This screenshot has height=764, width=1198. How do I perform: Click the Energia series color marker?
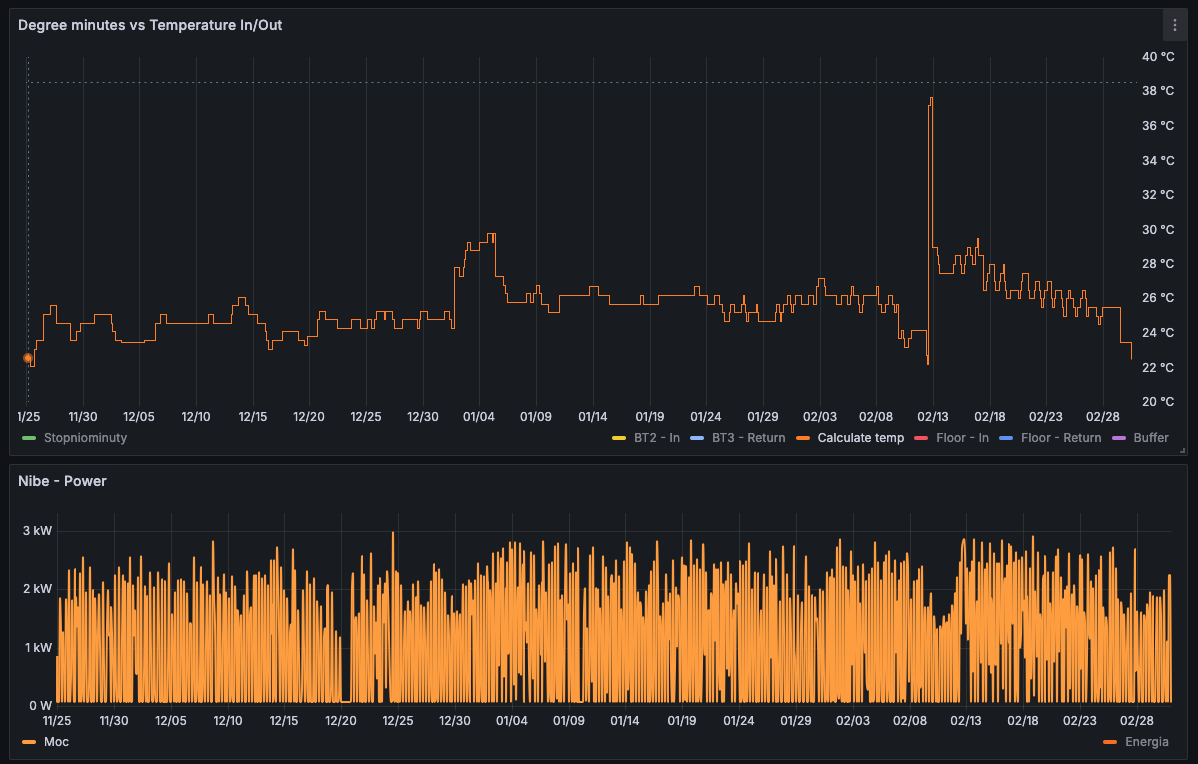[x=1109, y=742]
